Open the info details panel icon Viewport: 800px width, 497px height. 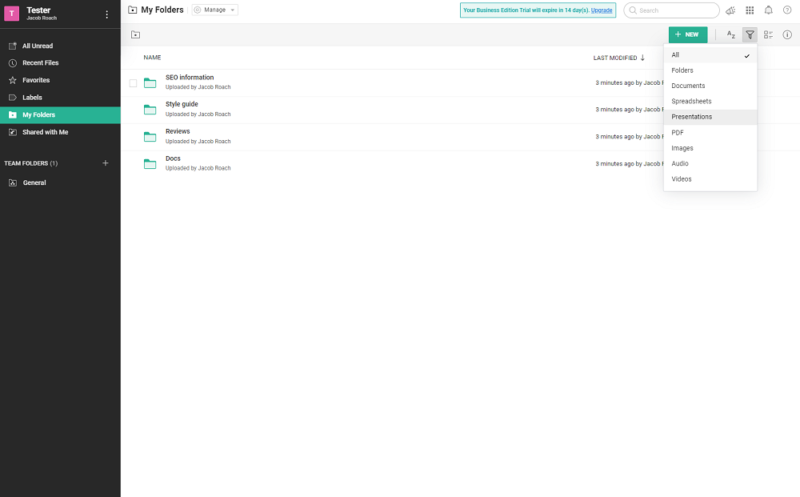pyautogui.click(x=787, y=35)
